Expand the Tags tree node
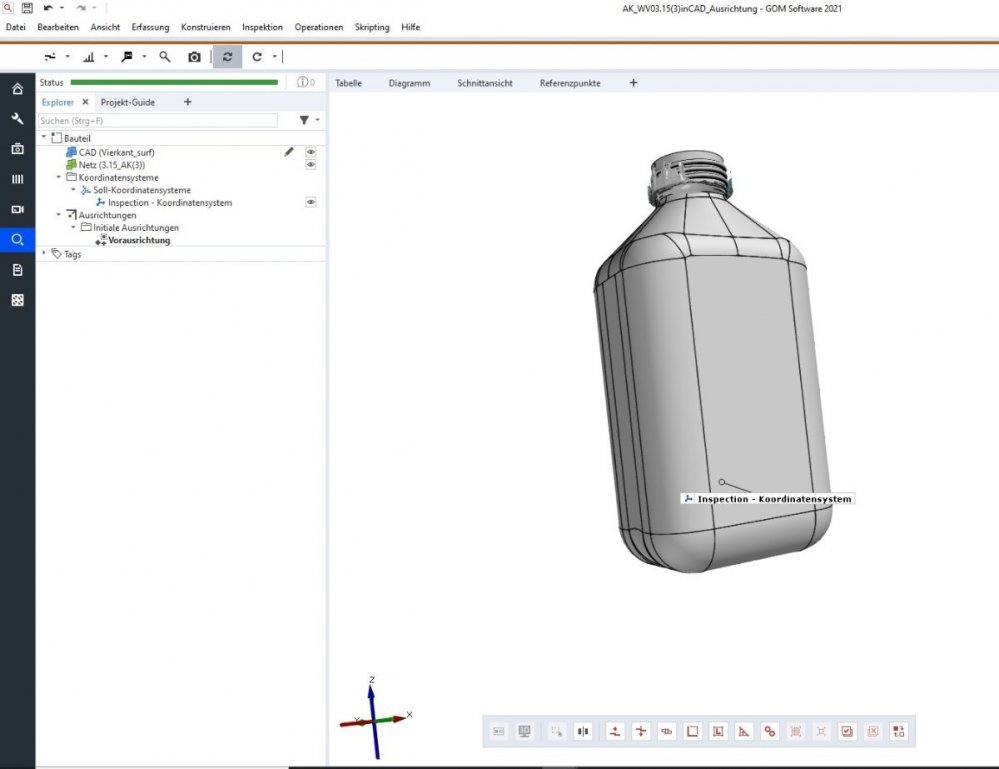Image resolution: width=999 pixels, height=769 pixels. coord(44,254)
